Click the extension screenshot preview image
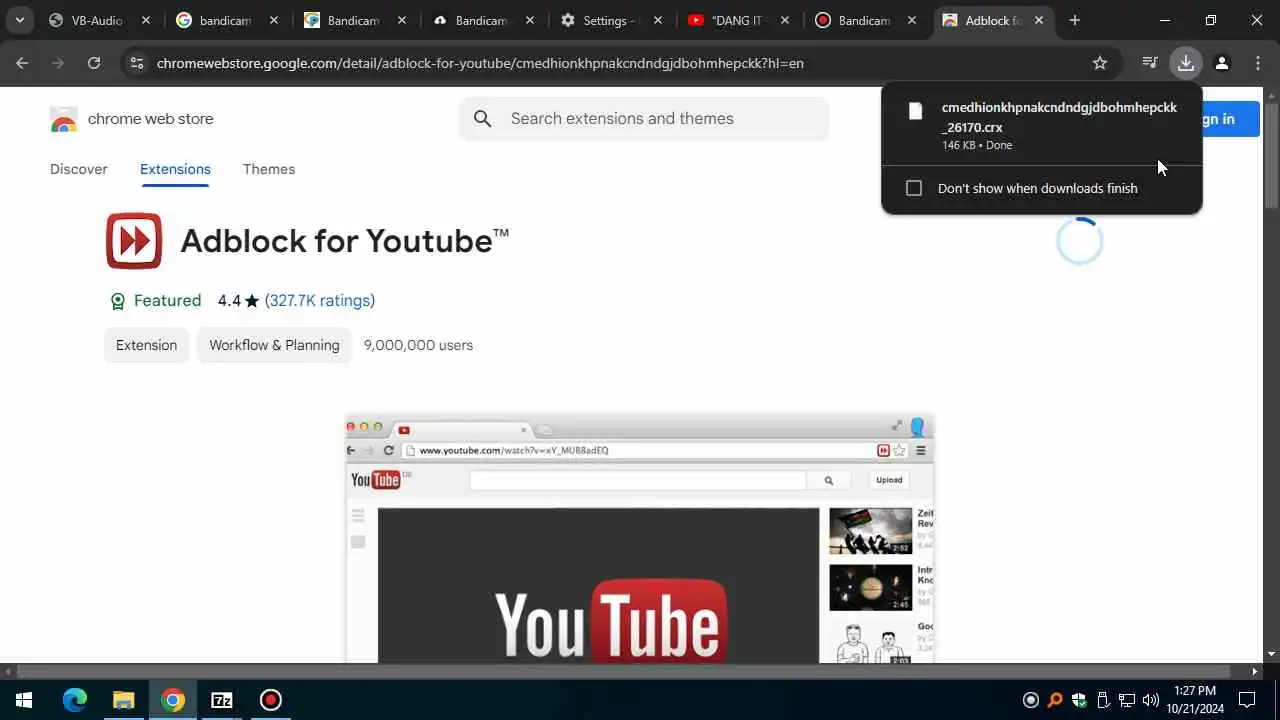Screen dimensions: 1280x720 coord(640,539)
